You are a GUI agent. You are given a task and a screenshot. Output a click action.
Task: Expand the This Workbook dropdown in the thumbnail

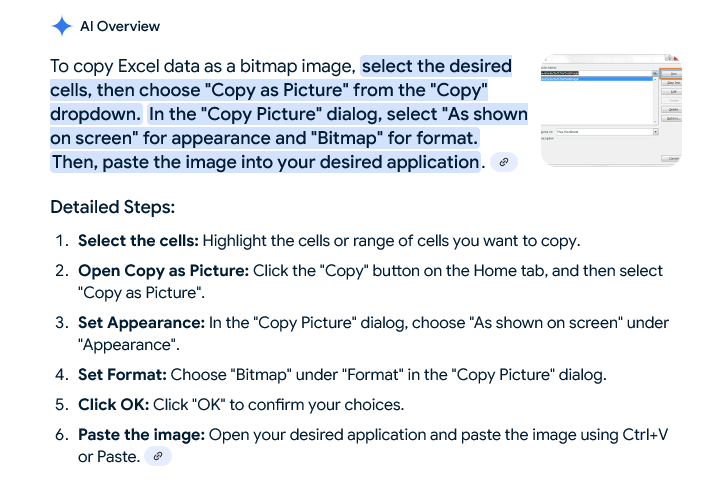click(x=655, y=131)
